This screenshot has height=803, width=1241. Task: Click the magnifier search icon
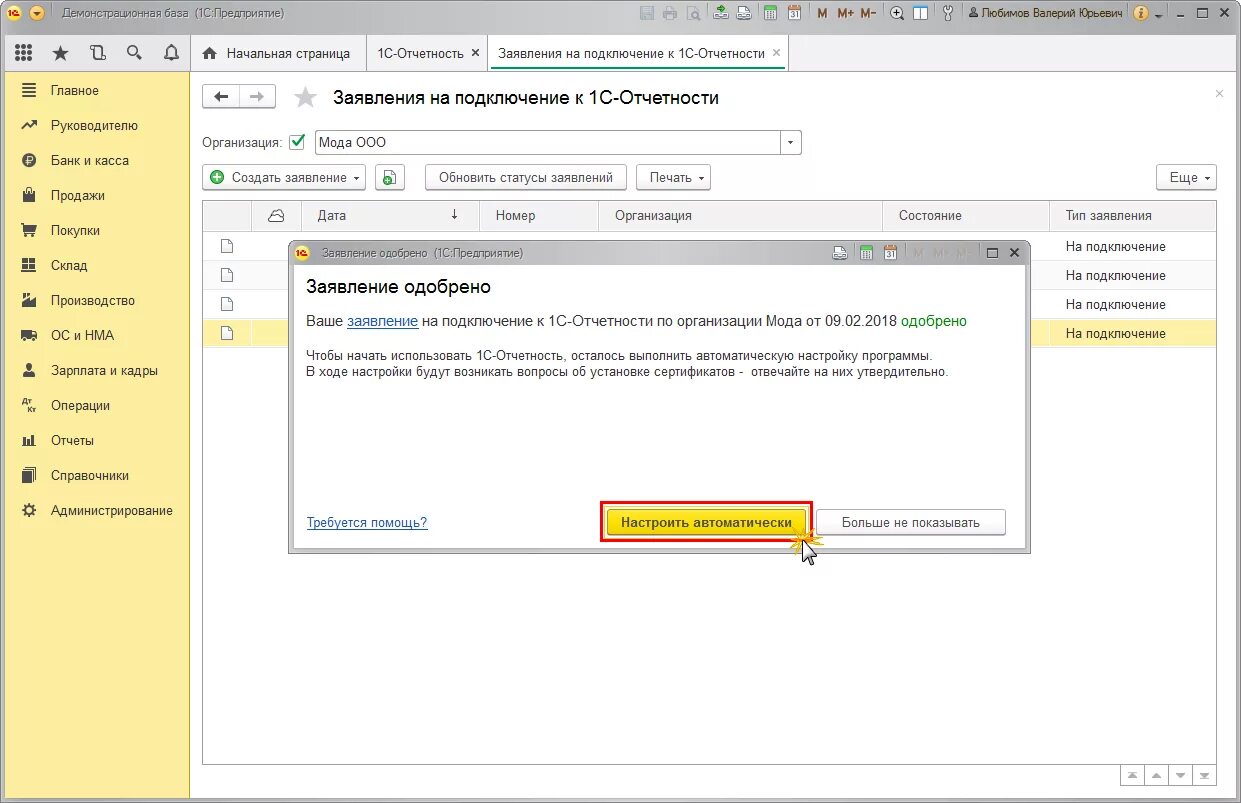134,53
